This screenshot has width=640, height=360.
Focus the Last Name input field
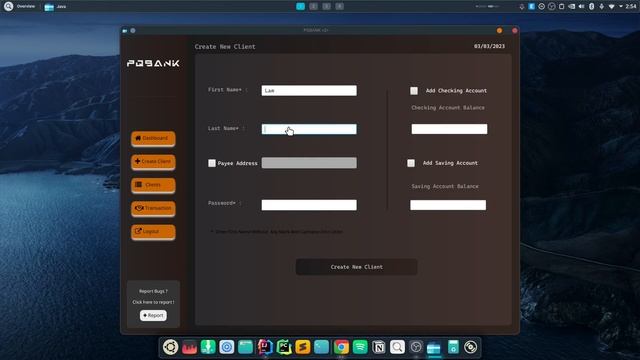click(309, 129)
